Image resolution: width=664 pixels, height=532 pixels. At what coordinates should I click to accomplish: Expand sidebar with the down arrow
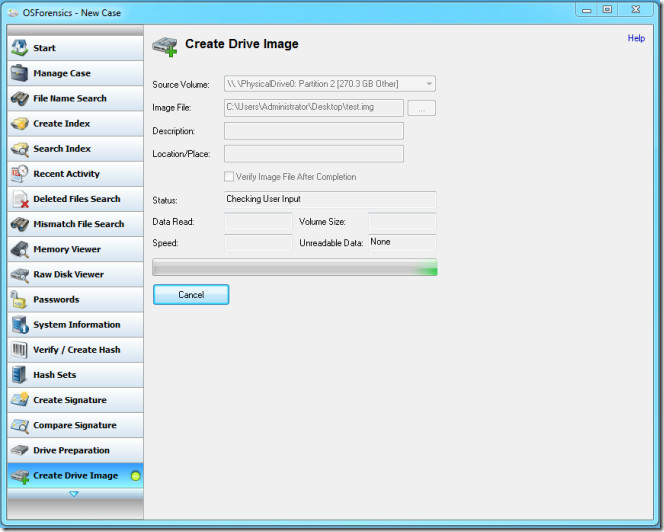[74, 494]
